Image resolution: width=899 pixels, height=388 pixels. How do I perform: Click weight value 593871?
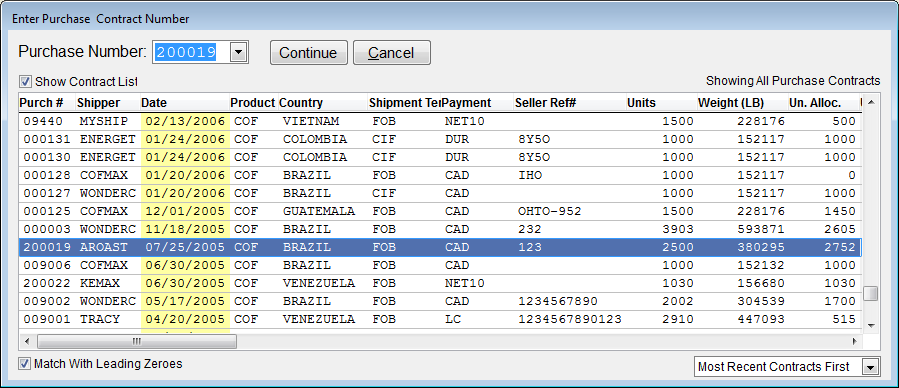761,229
